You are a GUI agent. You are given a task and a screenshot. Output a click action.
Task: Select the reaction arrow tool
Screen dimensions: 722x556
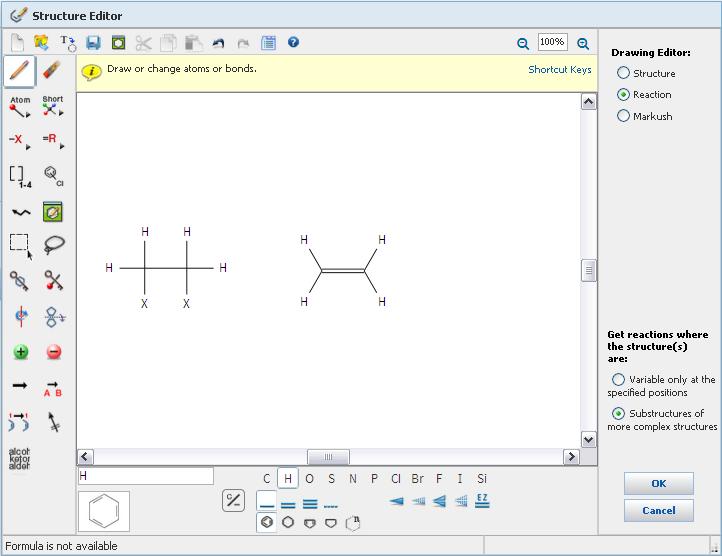click(20, 386)
